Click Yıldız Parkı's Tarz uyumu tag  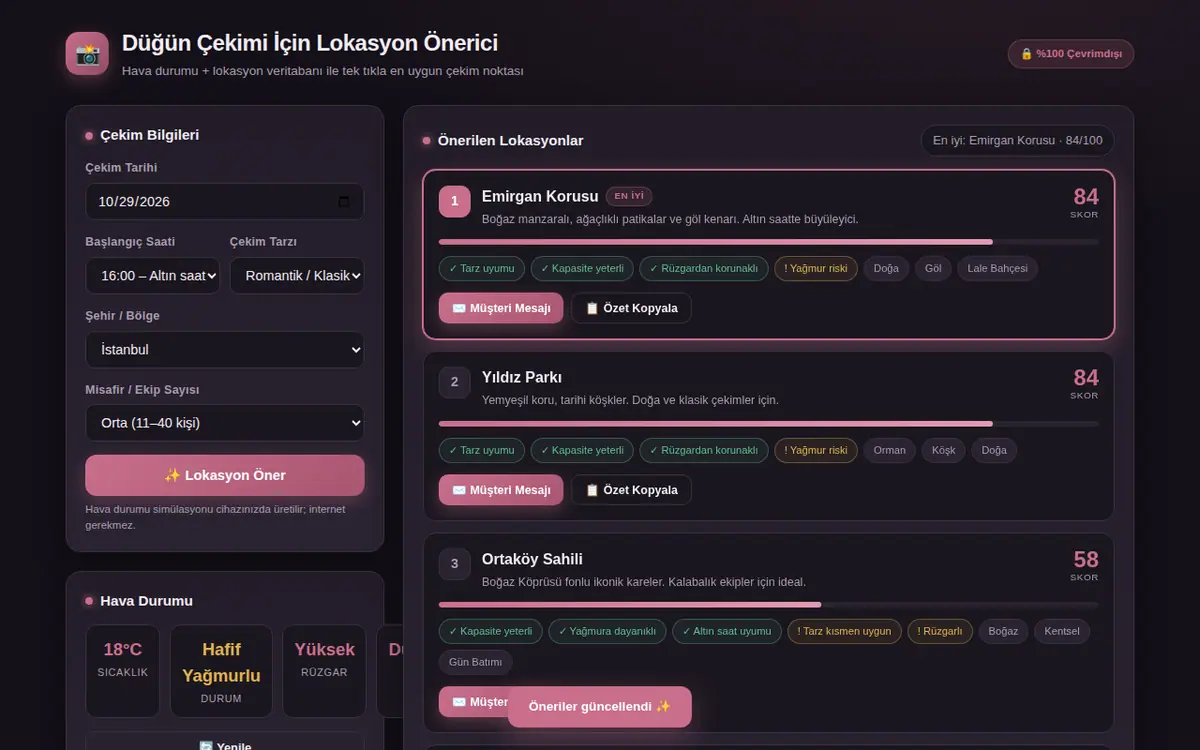[x=481, y=450]
